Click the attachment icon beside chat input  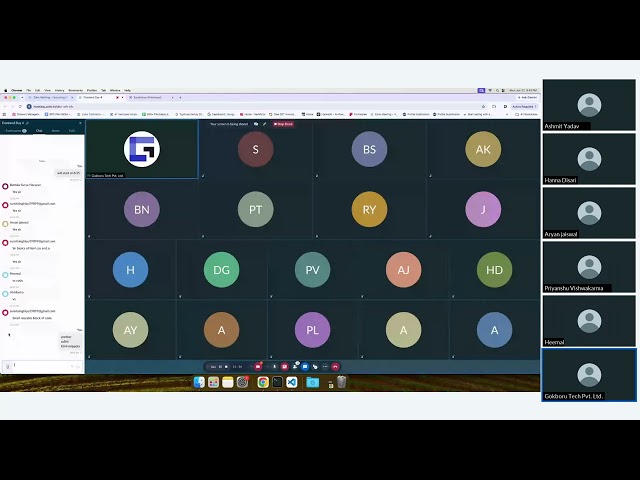point(7,367)
